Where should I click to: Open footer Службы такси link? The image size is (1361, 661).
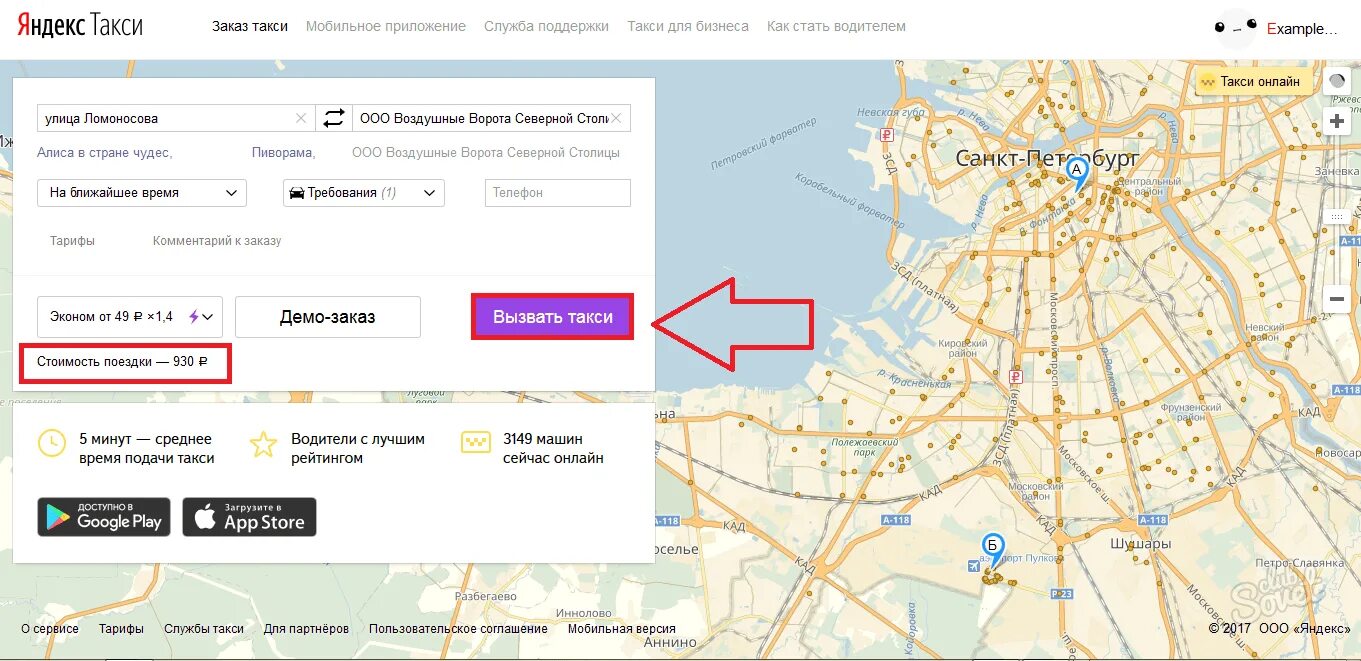click(x=204, y=629)
